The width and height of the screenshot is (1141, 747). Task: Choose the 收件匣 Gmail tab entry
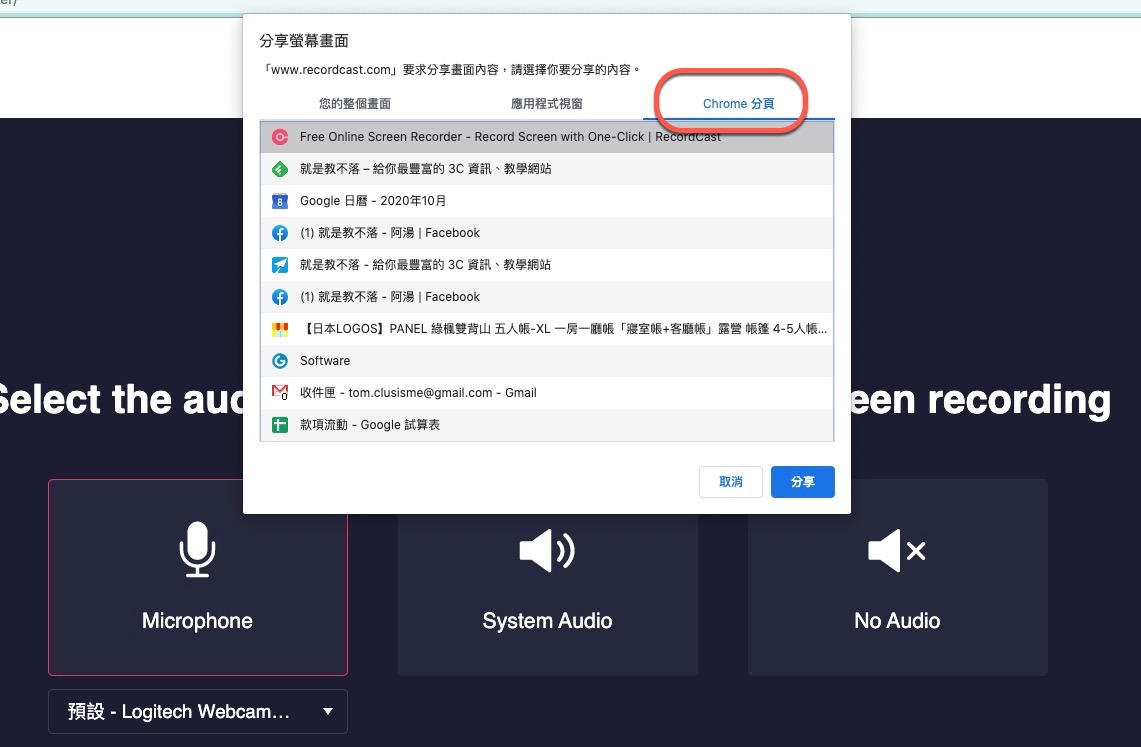pyautogui.click(x=418, y=393)
